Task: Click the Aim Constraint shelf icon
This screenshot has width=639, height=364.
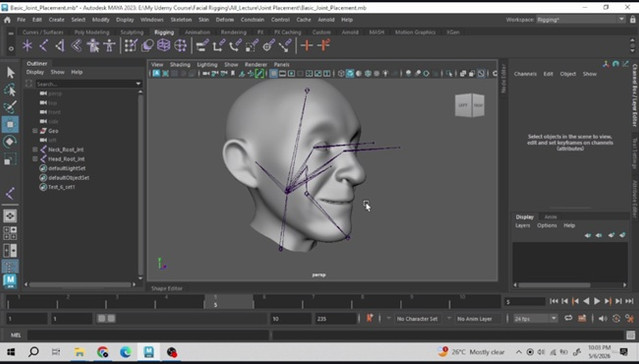Action: point(268,45)
